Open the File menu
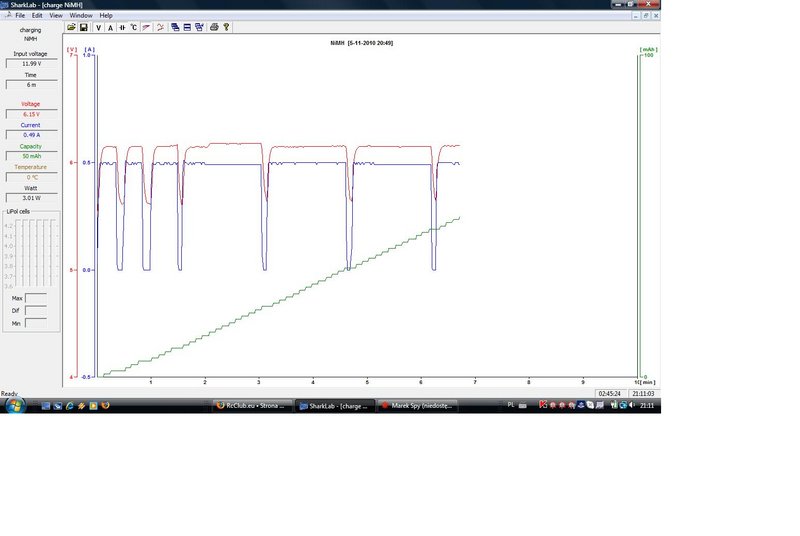This screenshot has width=800, height=536. [x=20, y=15]
